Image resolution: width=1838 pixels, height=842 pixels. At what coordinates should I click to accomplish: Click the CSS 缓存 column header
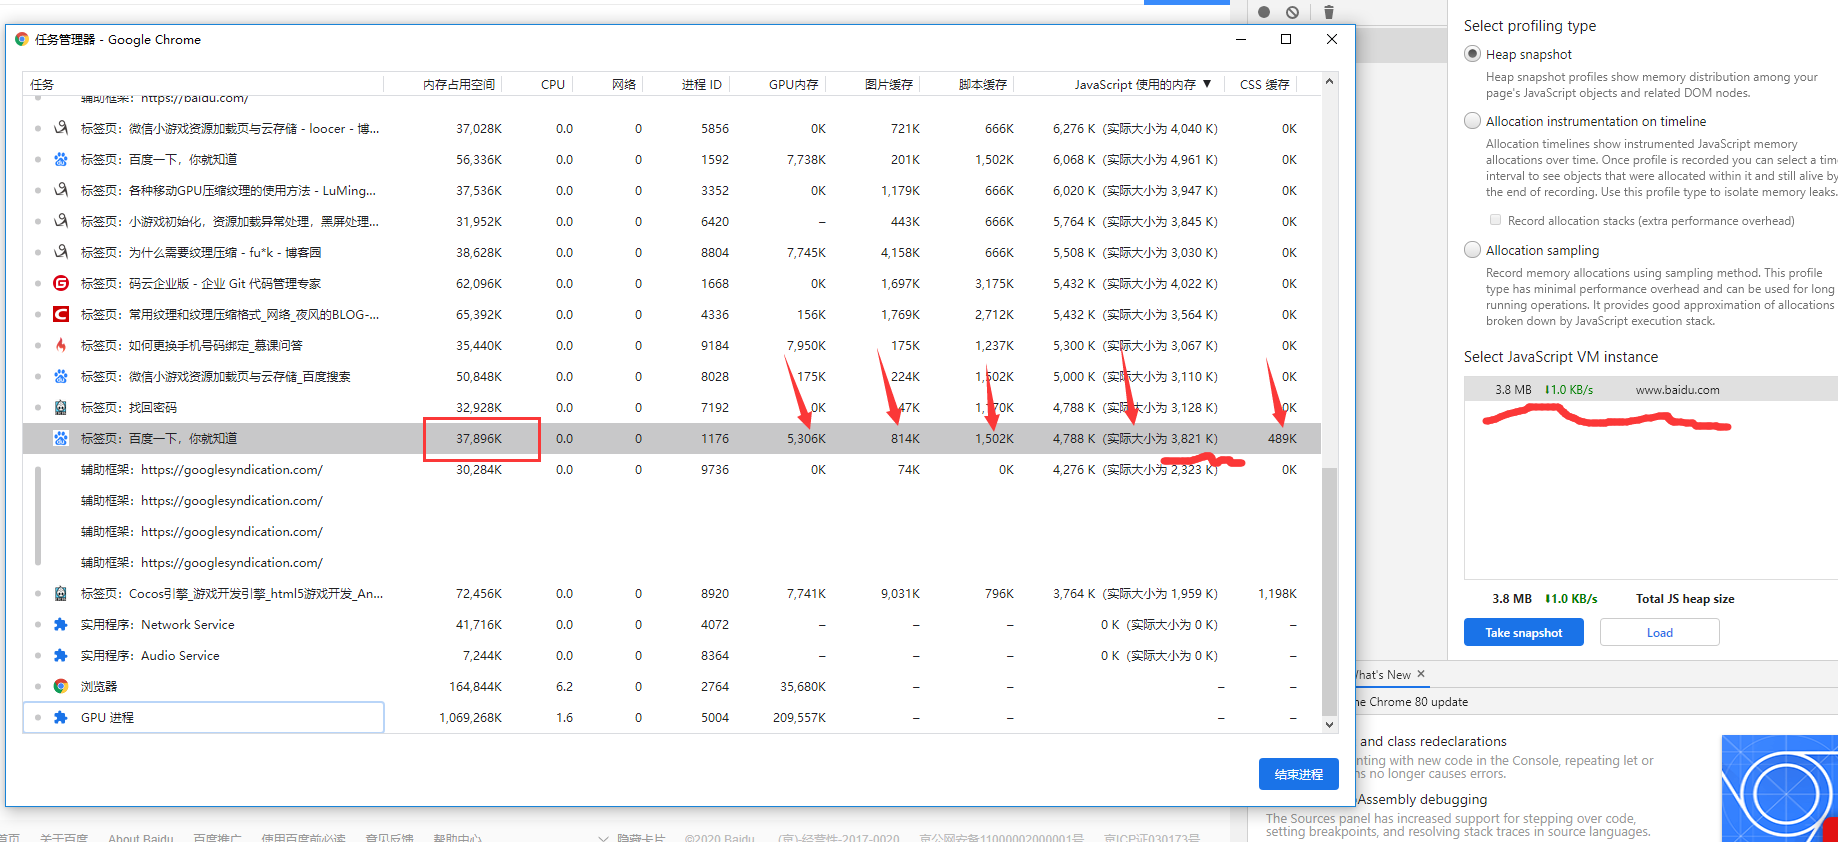(x=1264, y=85)
